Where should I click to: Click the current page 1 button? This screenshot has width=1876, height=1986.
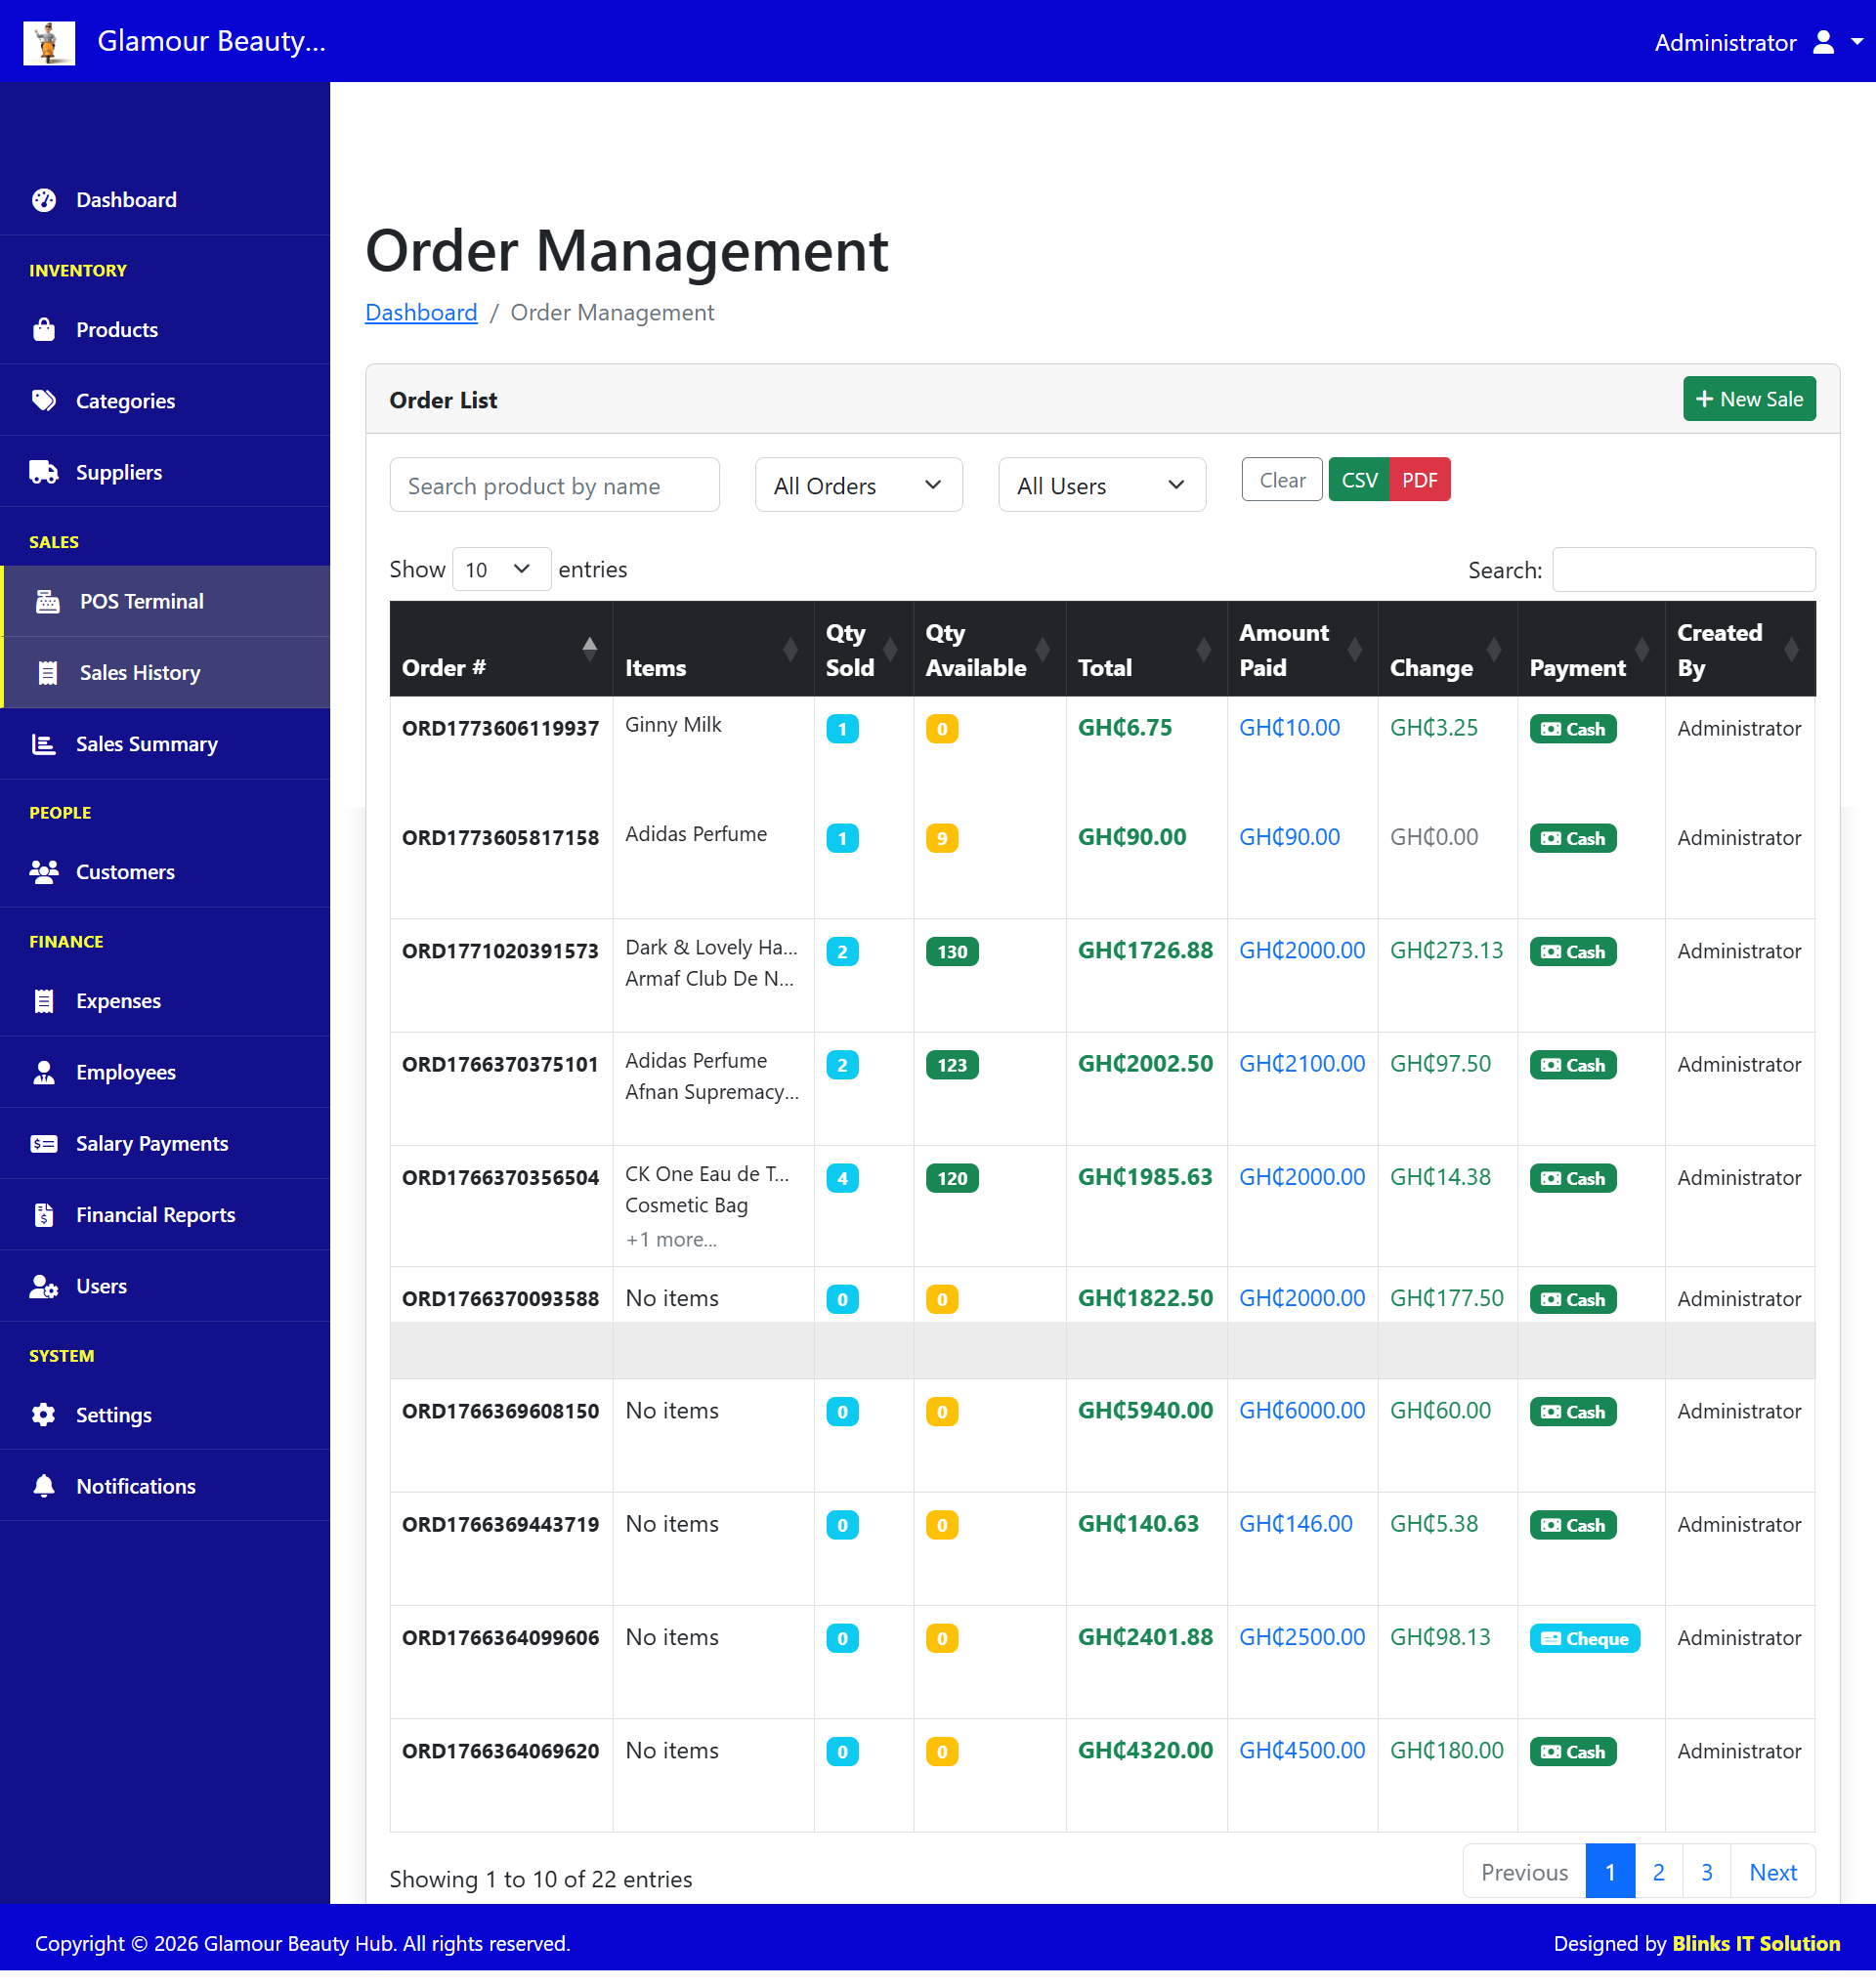click(x=1610, y=1872)
